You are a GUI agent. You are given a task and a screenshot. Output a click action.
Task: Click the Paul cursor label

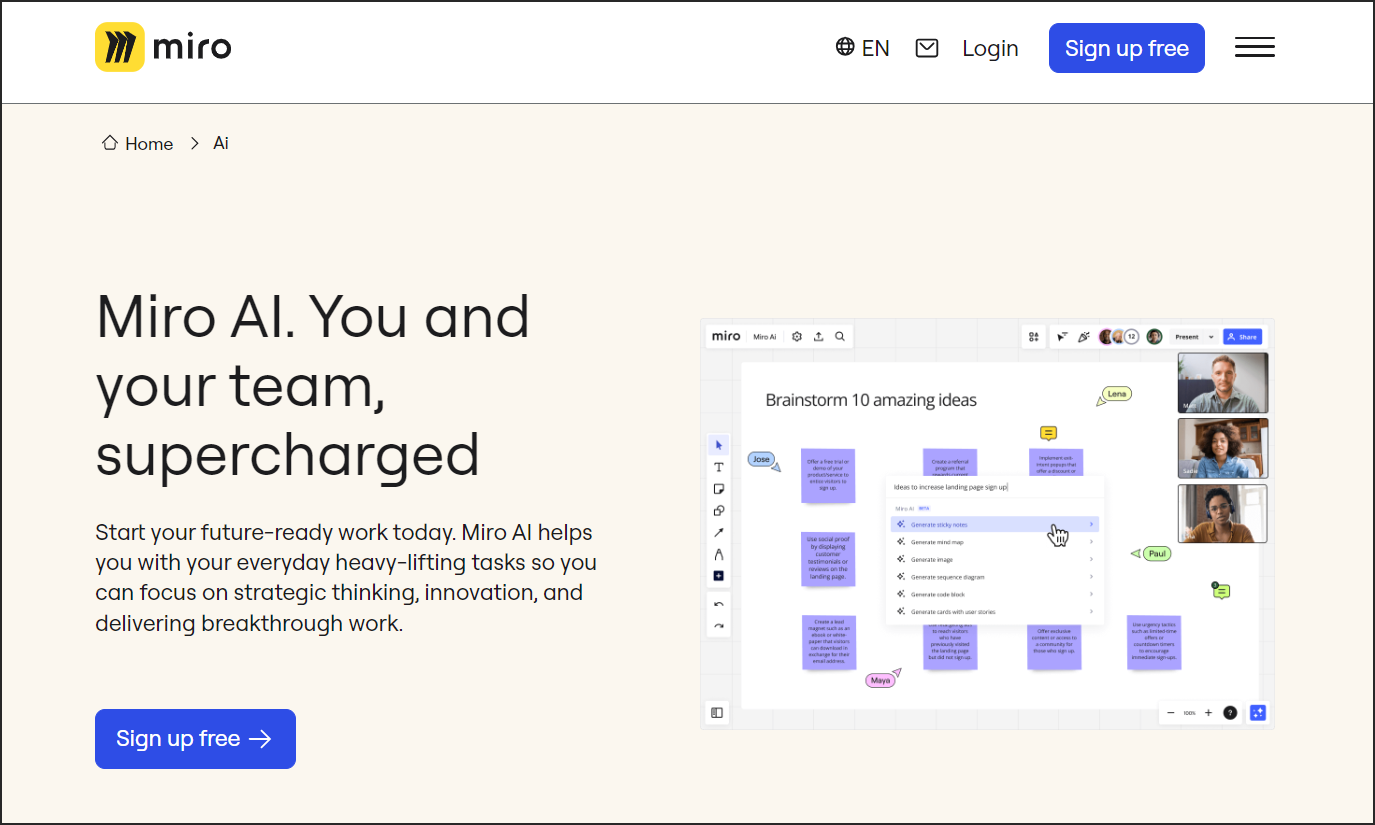click(1157, 553)
